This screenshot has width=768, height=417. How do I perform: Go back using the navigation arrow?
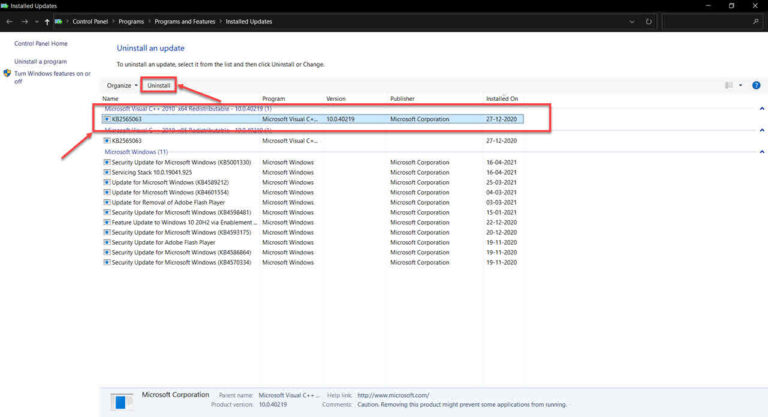[x=9, y=22]
